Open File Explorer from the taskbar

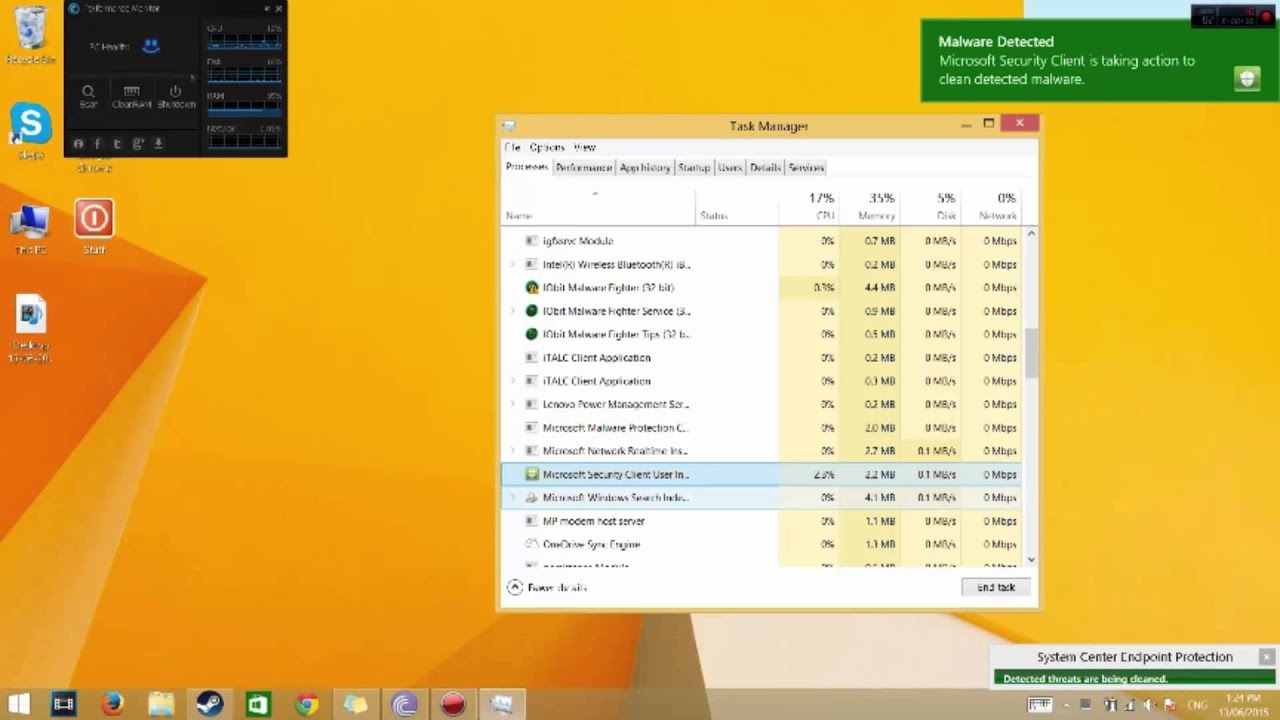(161, 704)
